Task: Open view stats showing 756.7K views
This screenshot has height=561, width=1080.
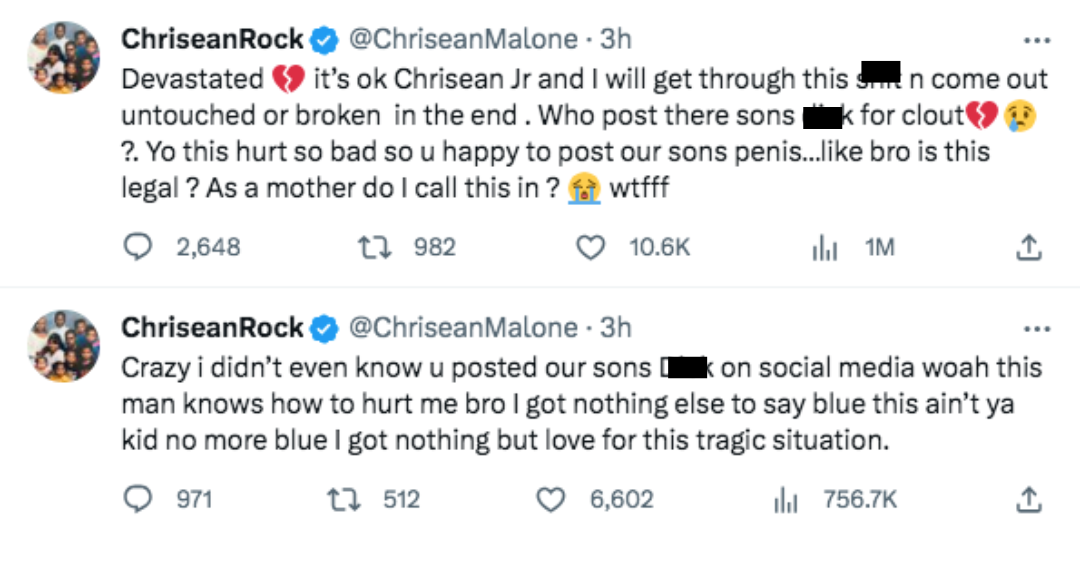Action: tap(785, 499)
